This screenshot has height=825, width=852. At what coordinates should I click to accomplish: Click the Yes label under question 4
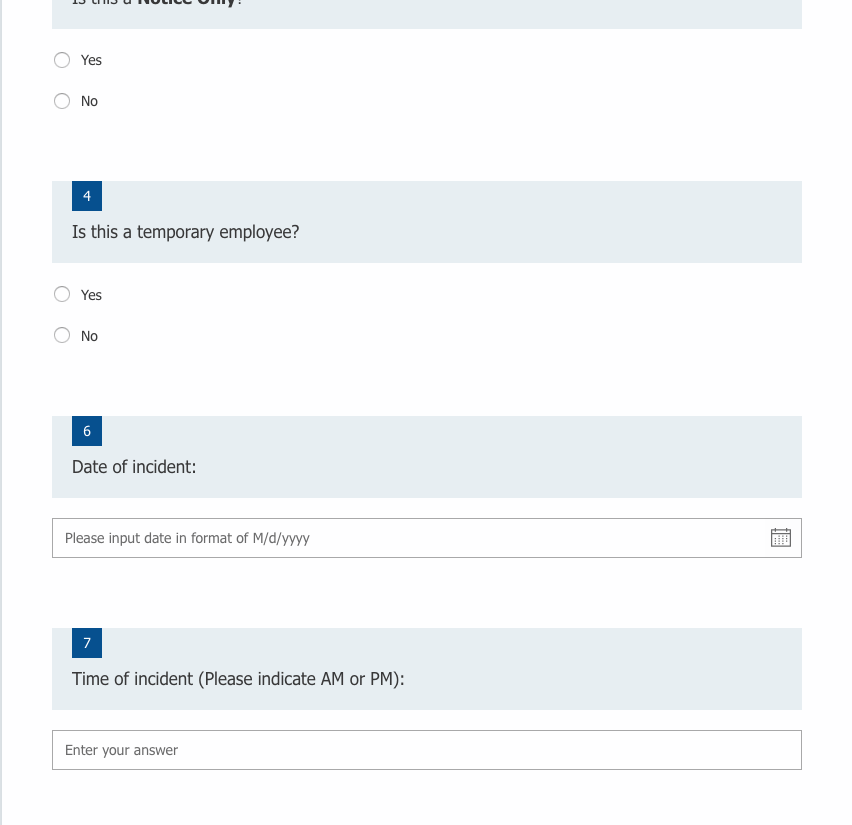[90, 294]
